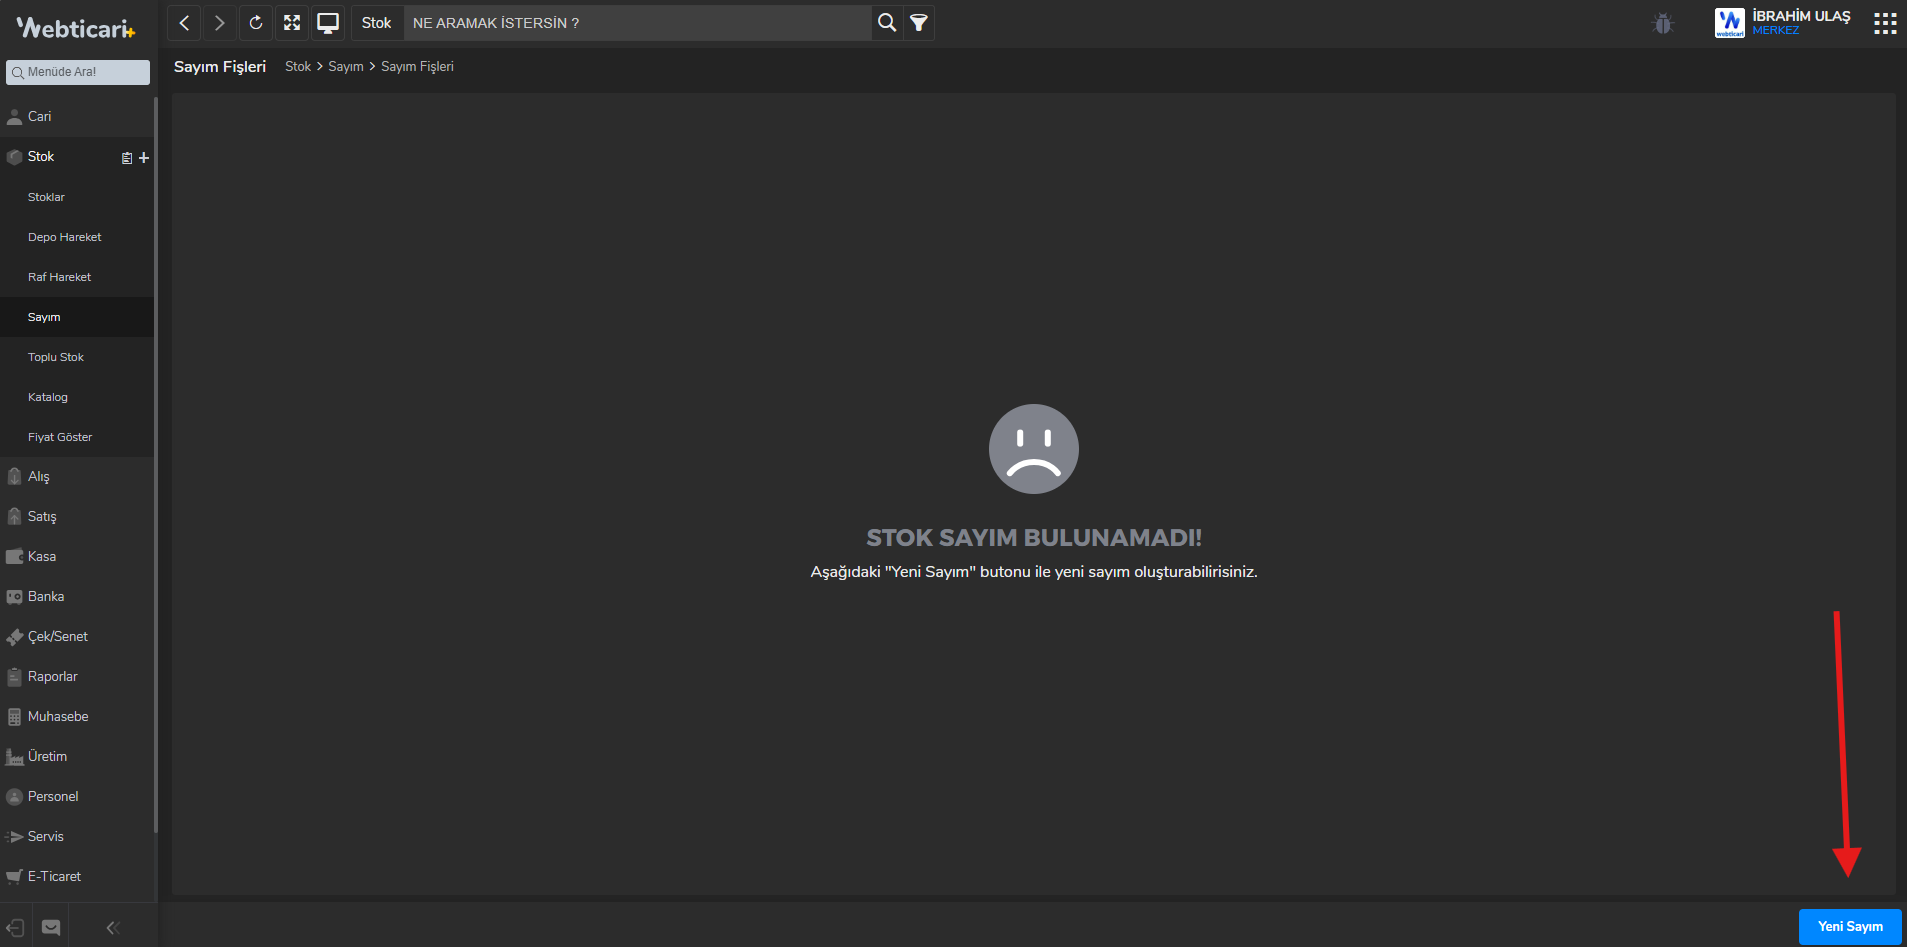Image resolution: width=1907 pixels, height=947 pixels.
Task: Collapse the sidebar with double chevron
Action: point(113,927)
